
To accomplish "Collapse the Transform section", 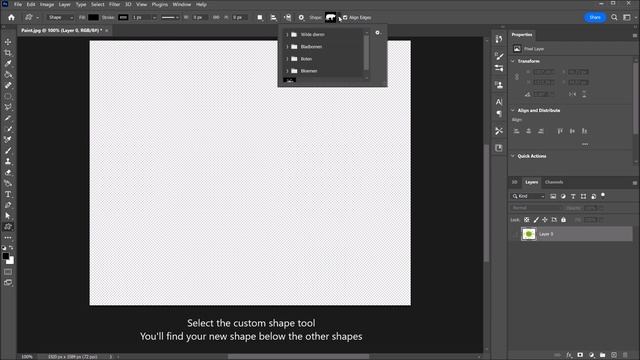I will [513, 61].
